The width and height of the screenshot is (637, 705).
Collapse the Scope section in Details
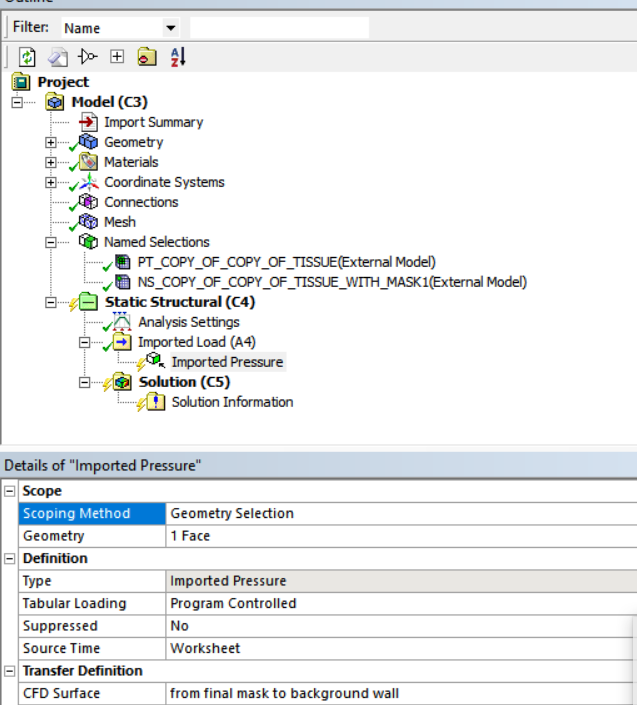(10, 491)
